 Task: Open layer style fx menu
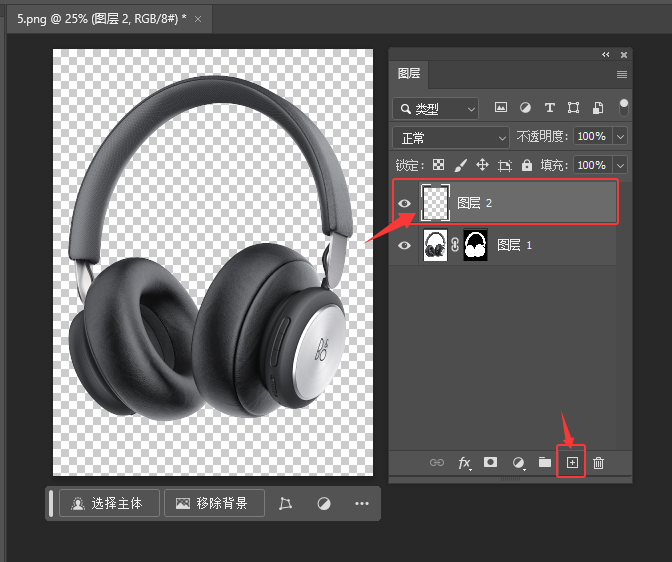coord(464,463)
